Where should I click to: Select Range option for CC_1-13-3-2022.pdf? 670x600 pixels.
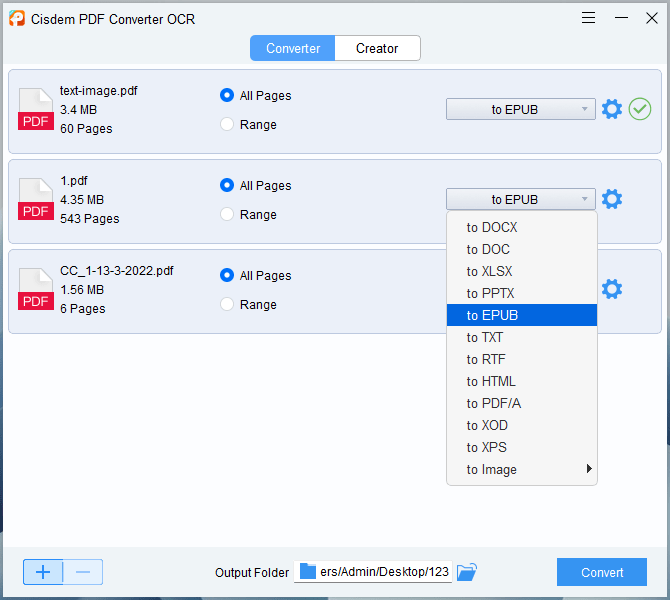[x=227, y=305]
